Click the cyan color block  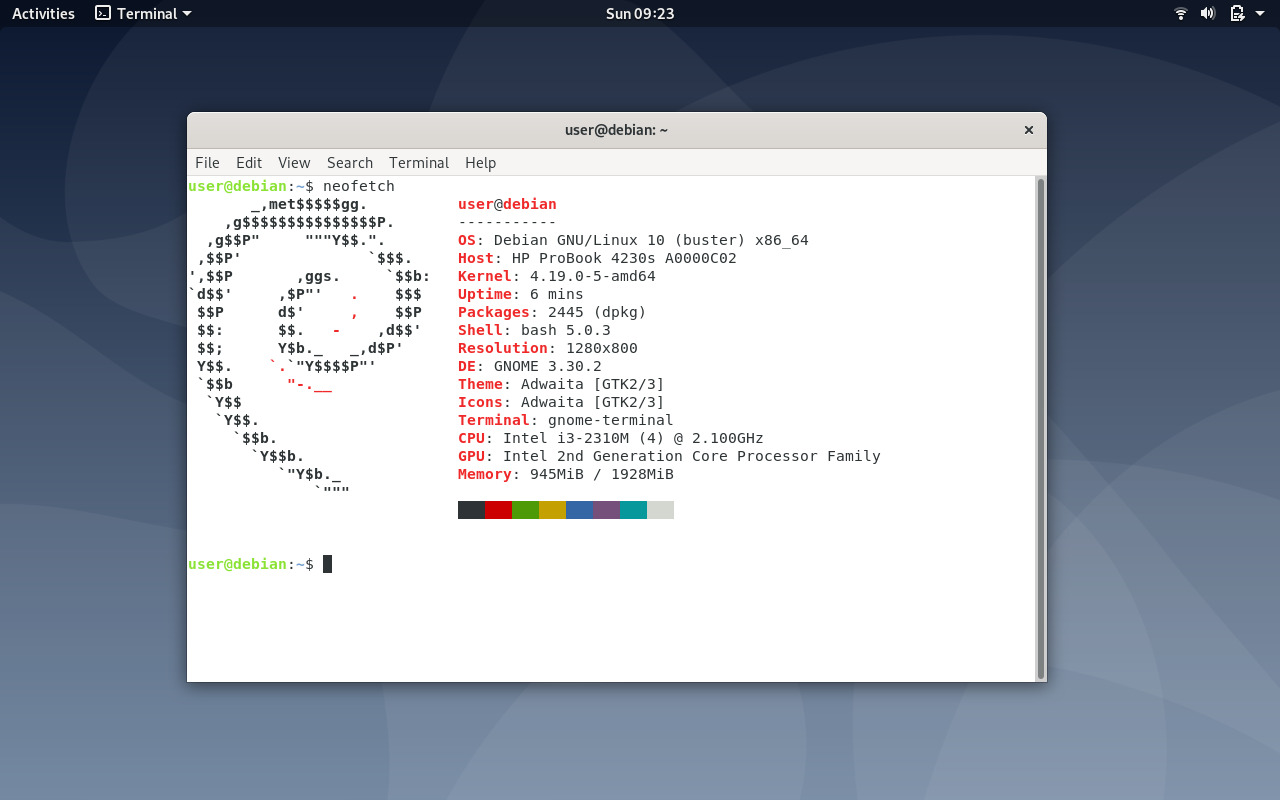[633, 510]
